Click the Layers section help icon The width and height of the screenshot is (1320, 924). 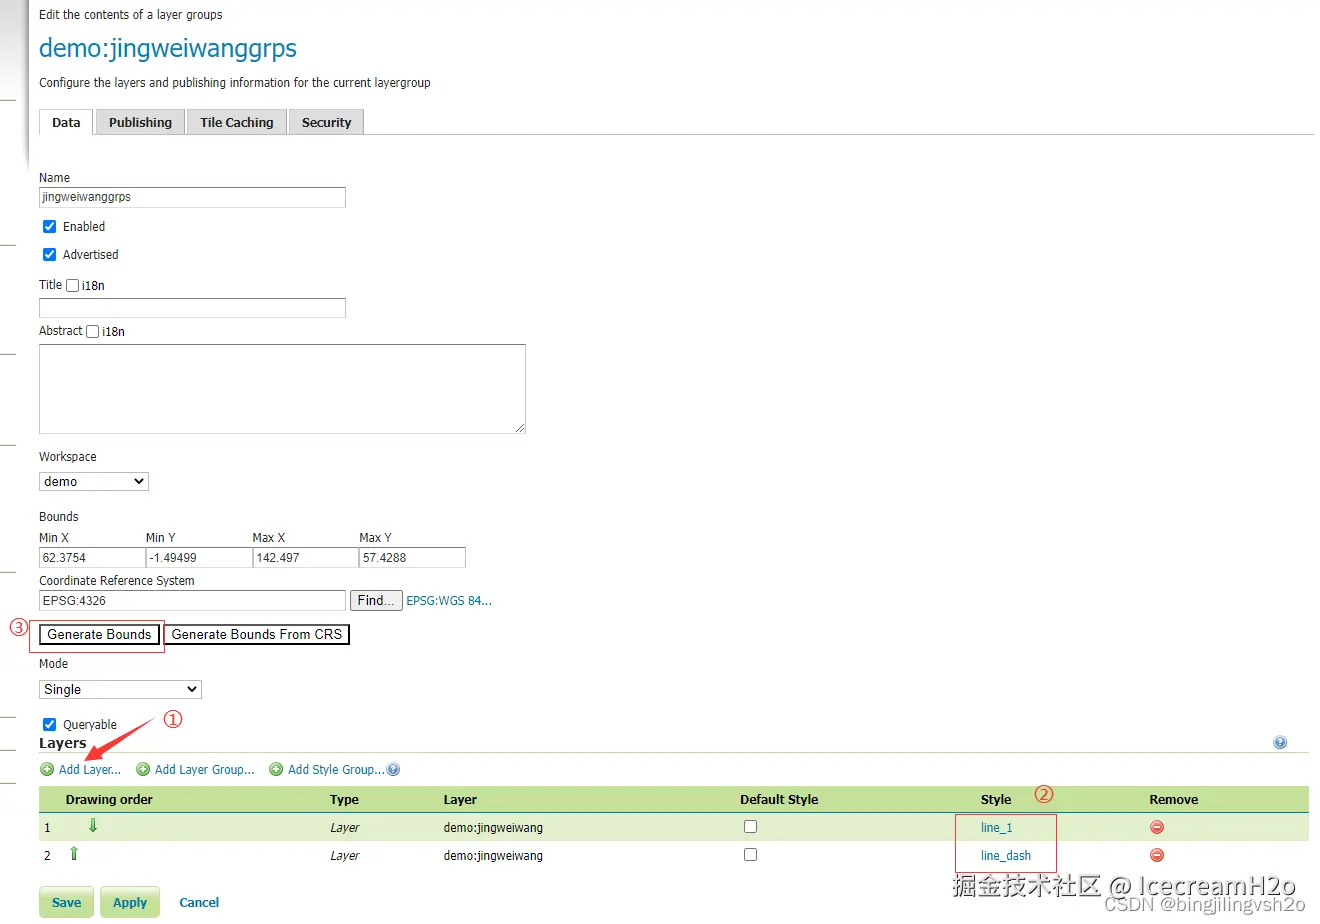1280,742
